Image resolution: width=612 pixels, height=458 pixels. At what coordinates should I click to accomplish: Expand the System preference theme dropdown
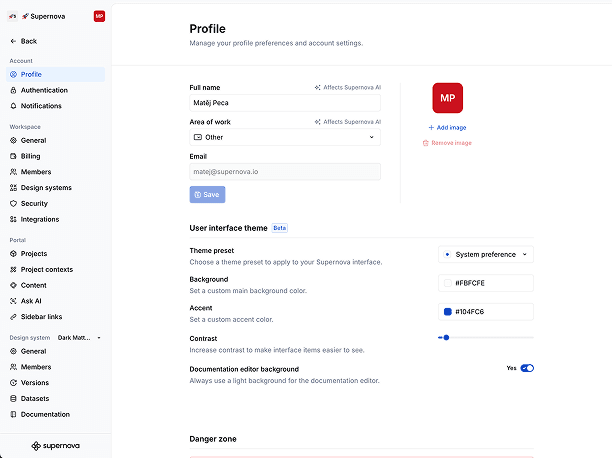click(x=486, y=254)
